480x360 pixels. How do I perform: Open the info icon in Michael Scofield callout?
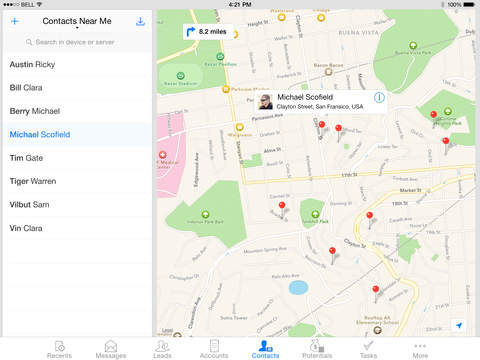pos(379,97)
